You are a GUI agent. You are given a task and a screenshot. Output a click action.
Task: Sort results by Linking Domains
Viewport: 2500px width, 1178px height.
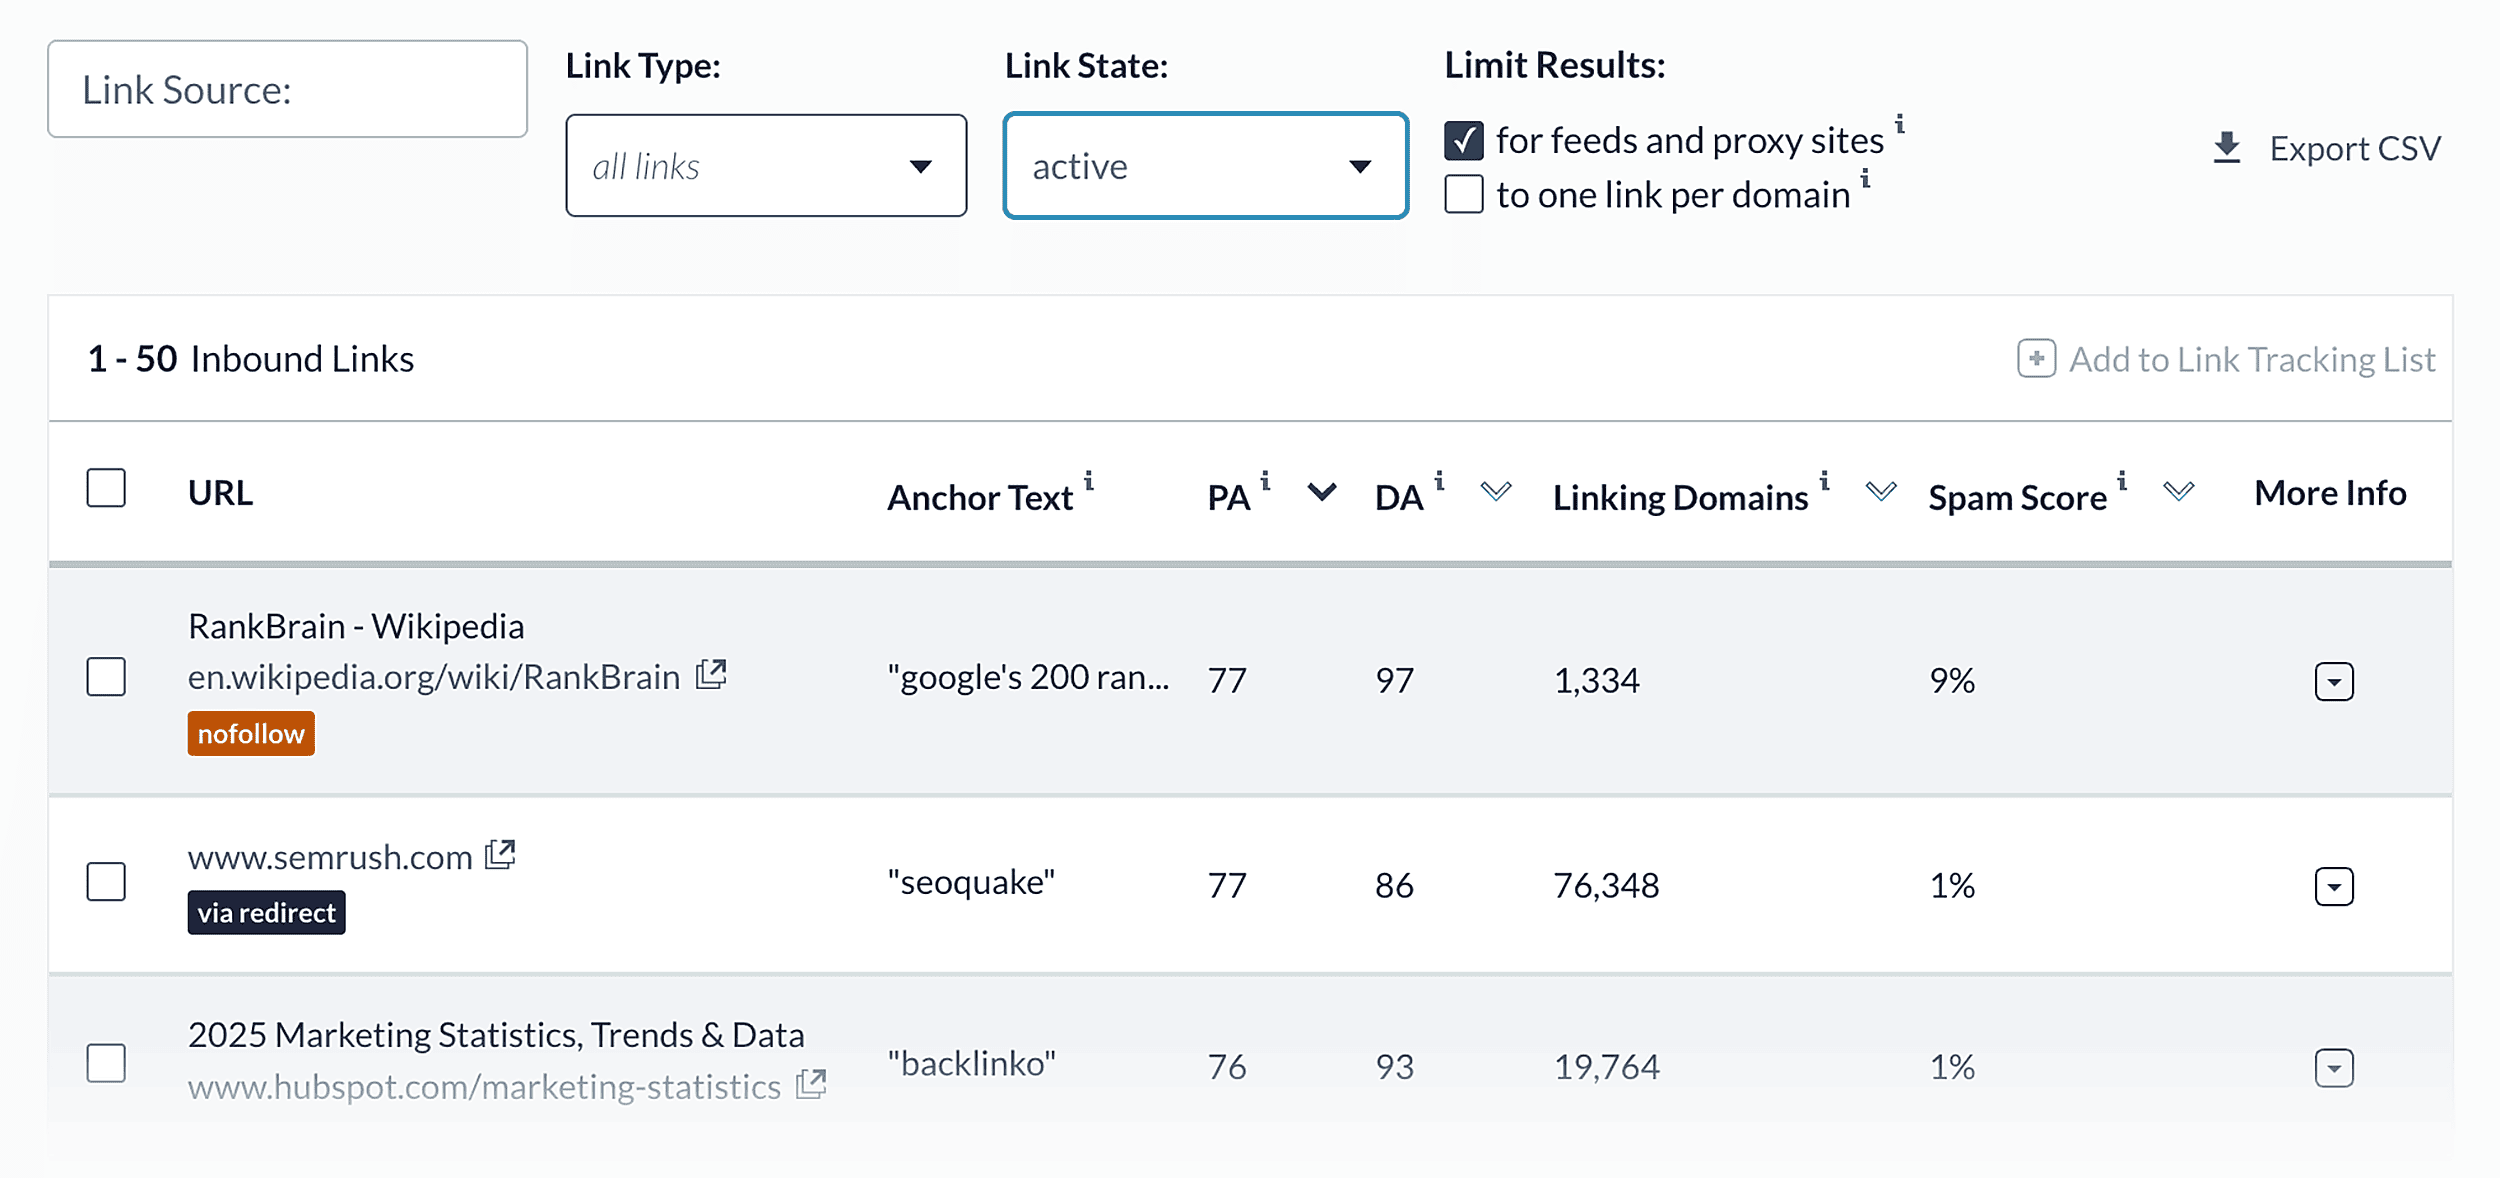(x=1880, y=492)
